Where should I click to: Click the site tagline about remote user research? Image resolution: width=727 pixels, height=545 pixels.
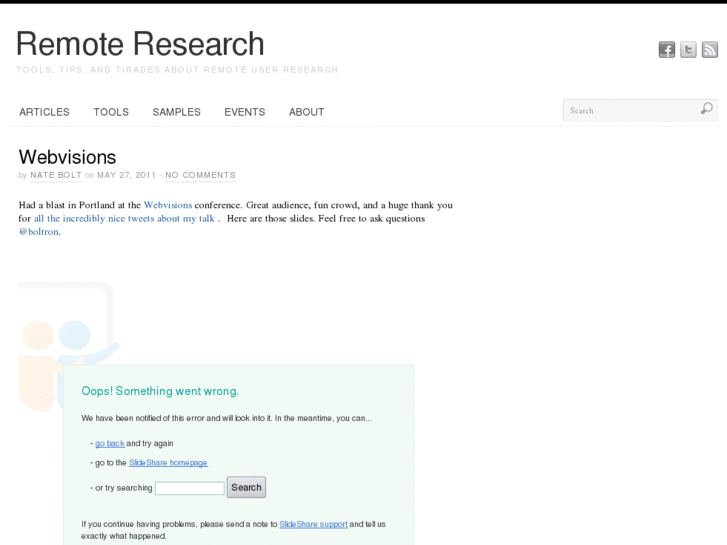coord(177,70)
